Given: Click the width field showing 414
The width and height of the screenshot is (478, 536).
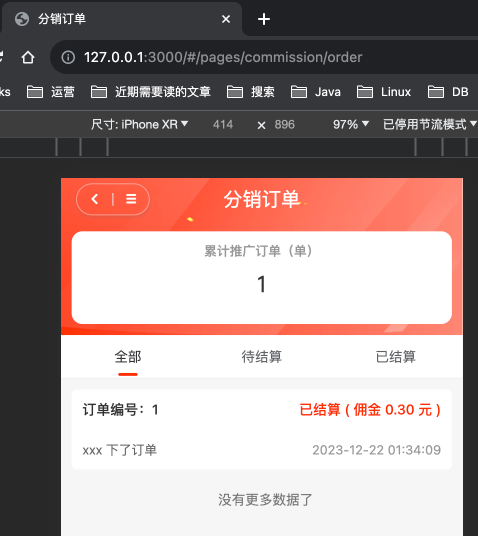Looking at the screenshot, I should [223, 124].
